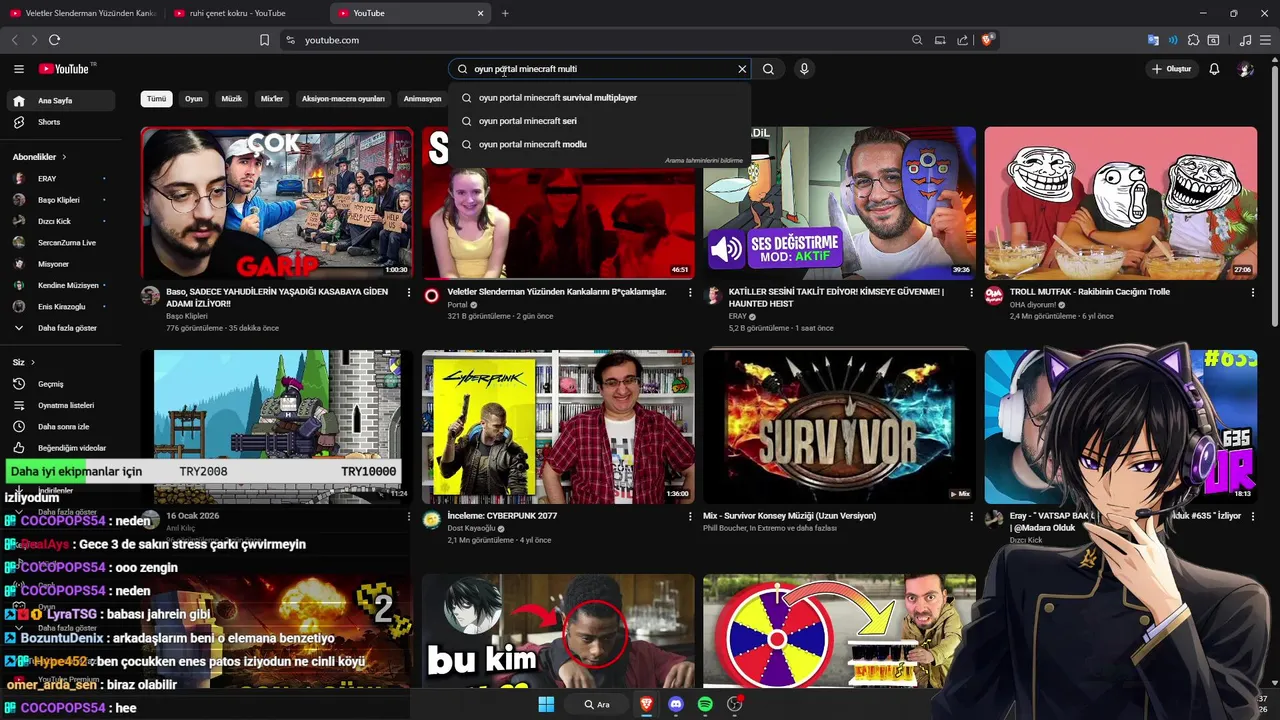The width and height of the screenshot is (1280, 720).
Task: Open the account avatar menu
Action: pyautogui.click(x=1245, y=69)
